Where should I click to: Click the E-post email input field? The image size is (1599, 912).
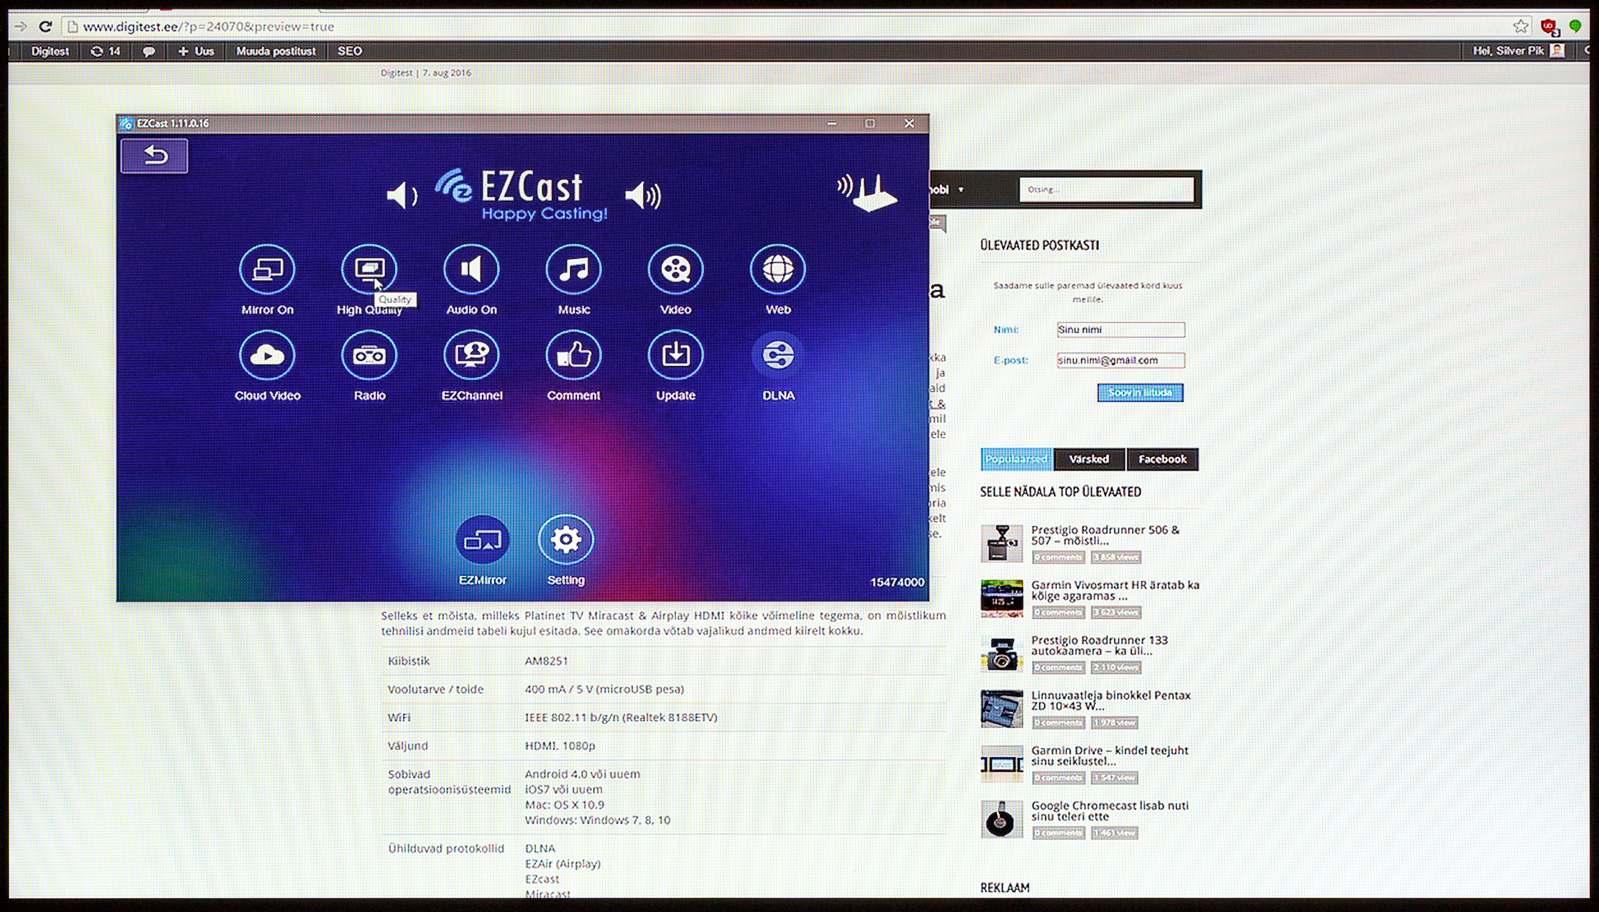tap(1121, 360)
